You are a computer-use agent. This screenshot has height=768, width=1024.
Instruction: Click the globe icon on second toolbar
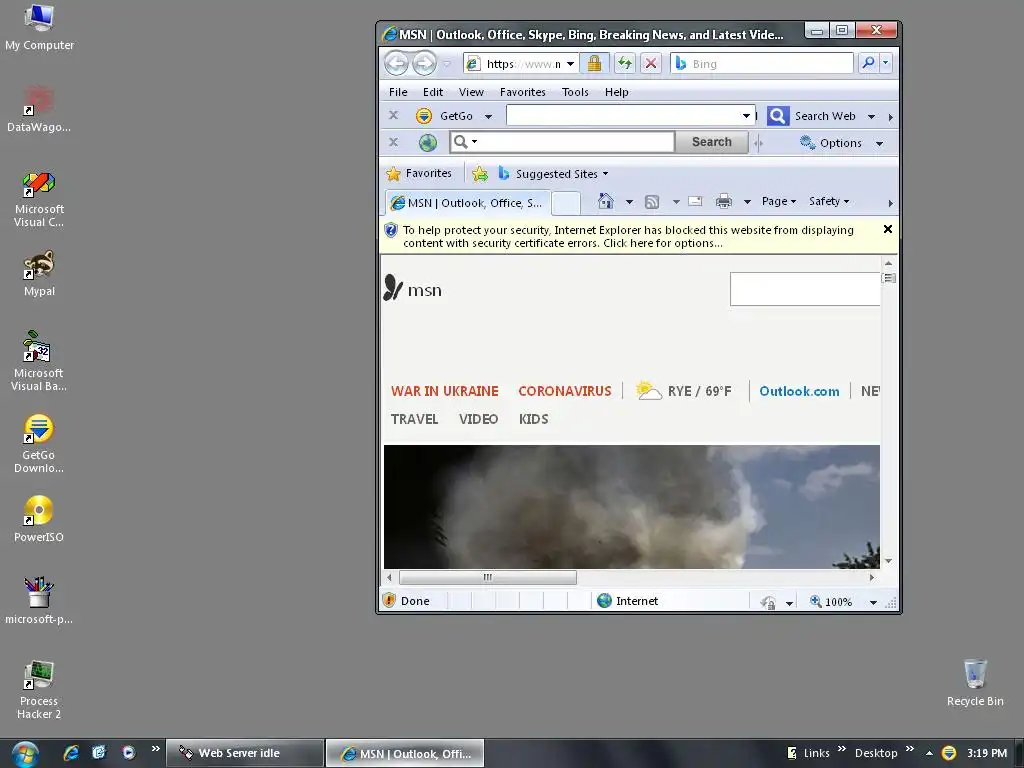[428, 142]
